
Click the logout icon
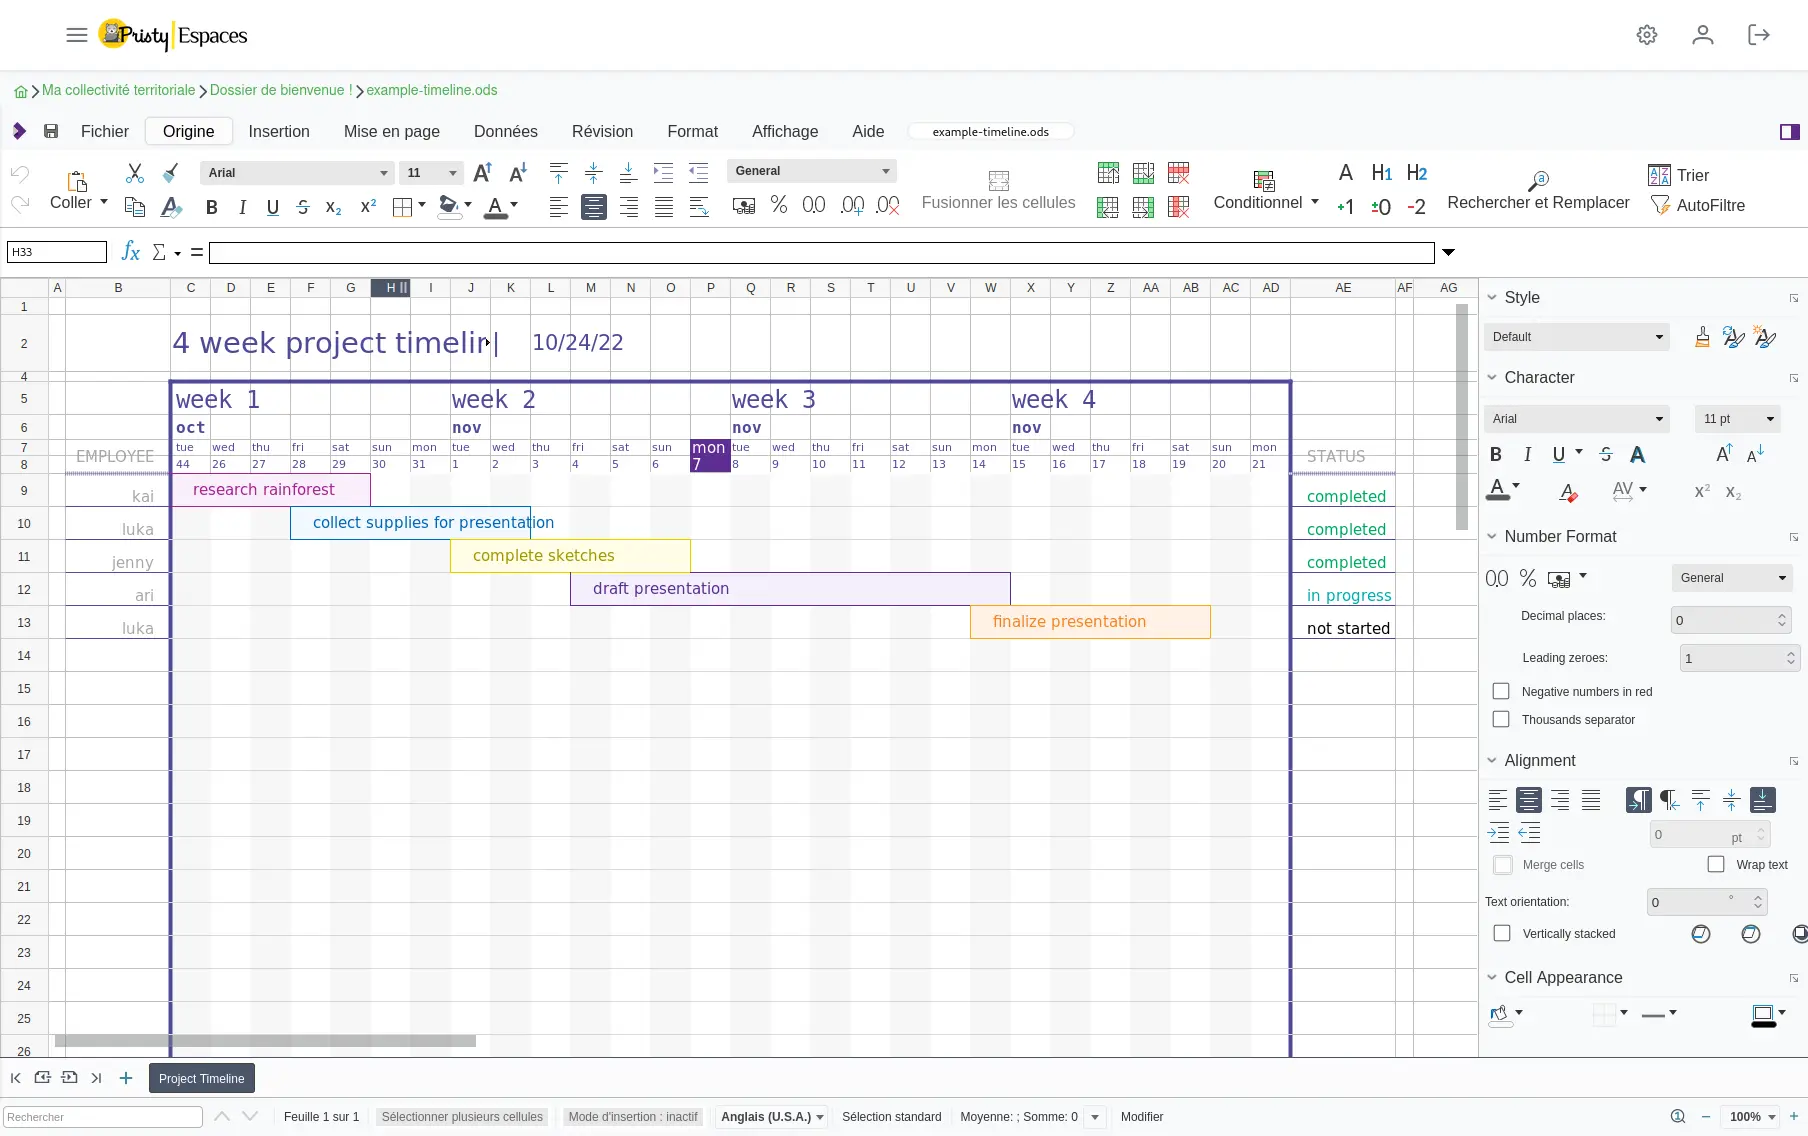(x=1759, y=35)
